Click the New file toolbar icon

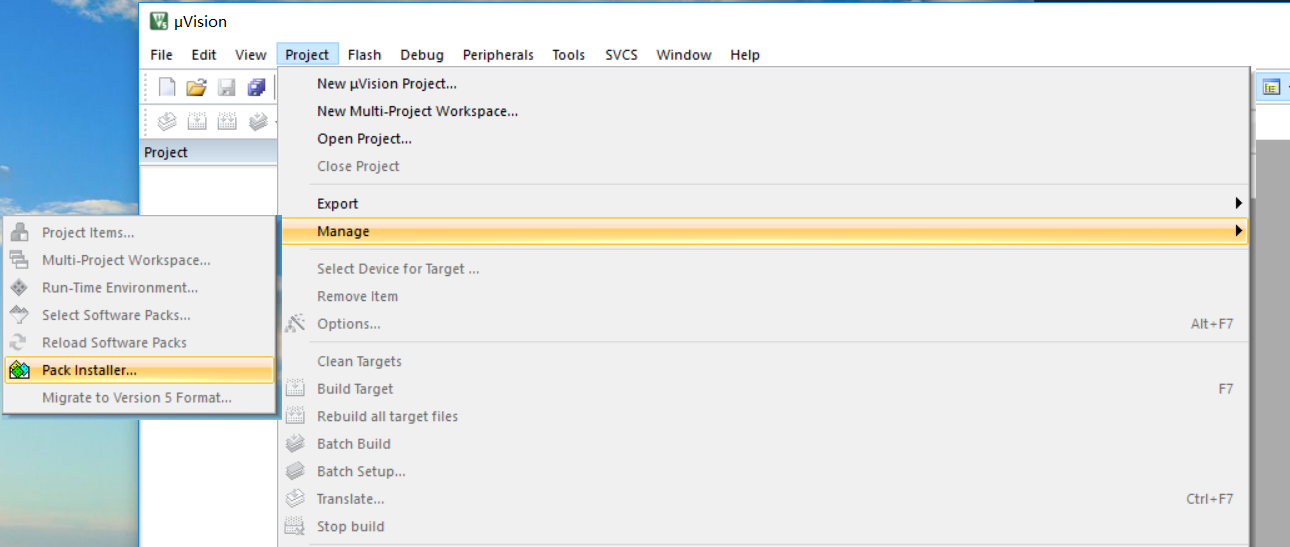(168, 87)
